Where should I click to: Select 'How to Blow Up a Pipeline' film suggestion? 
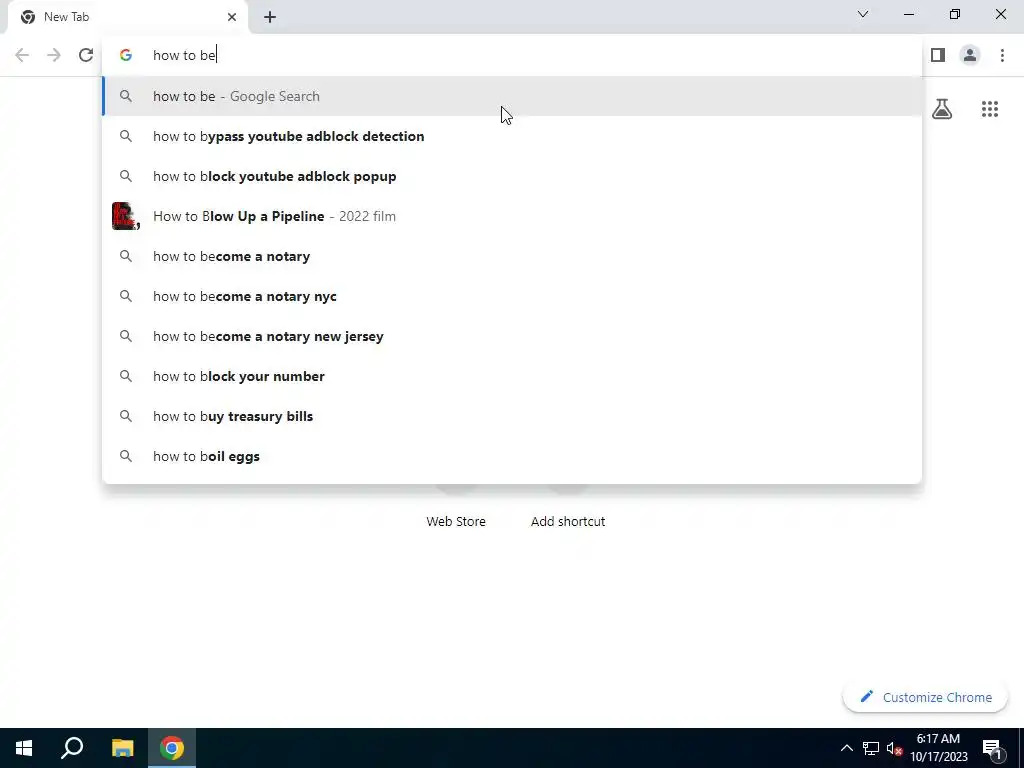[x=512, y=216]
